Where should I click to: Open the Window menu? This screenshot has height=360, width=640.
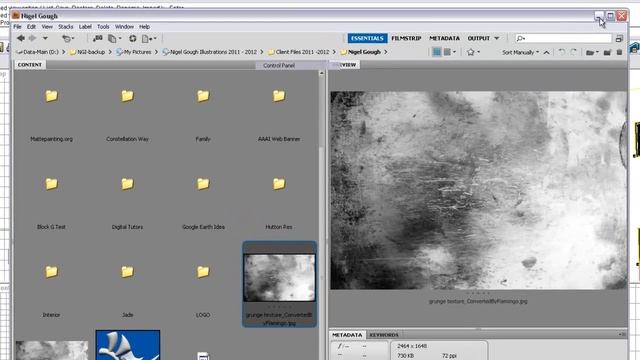[x=124, y=27]
